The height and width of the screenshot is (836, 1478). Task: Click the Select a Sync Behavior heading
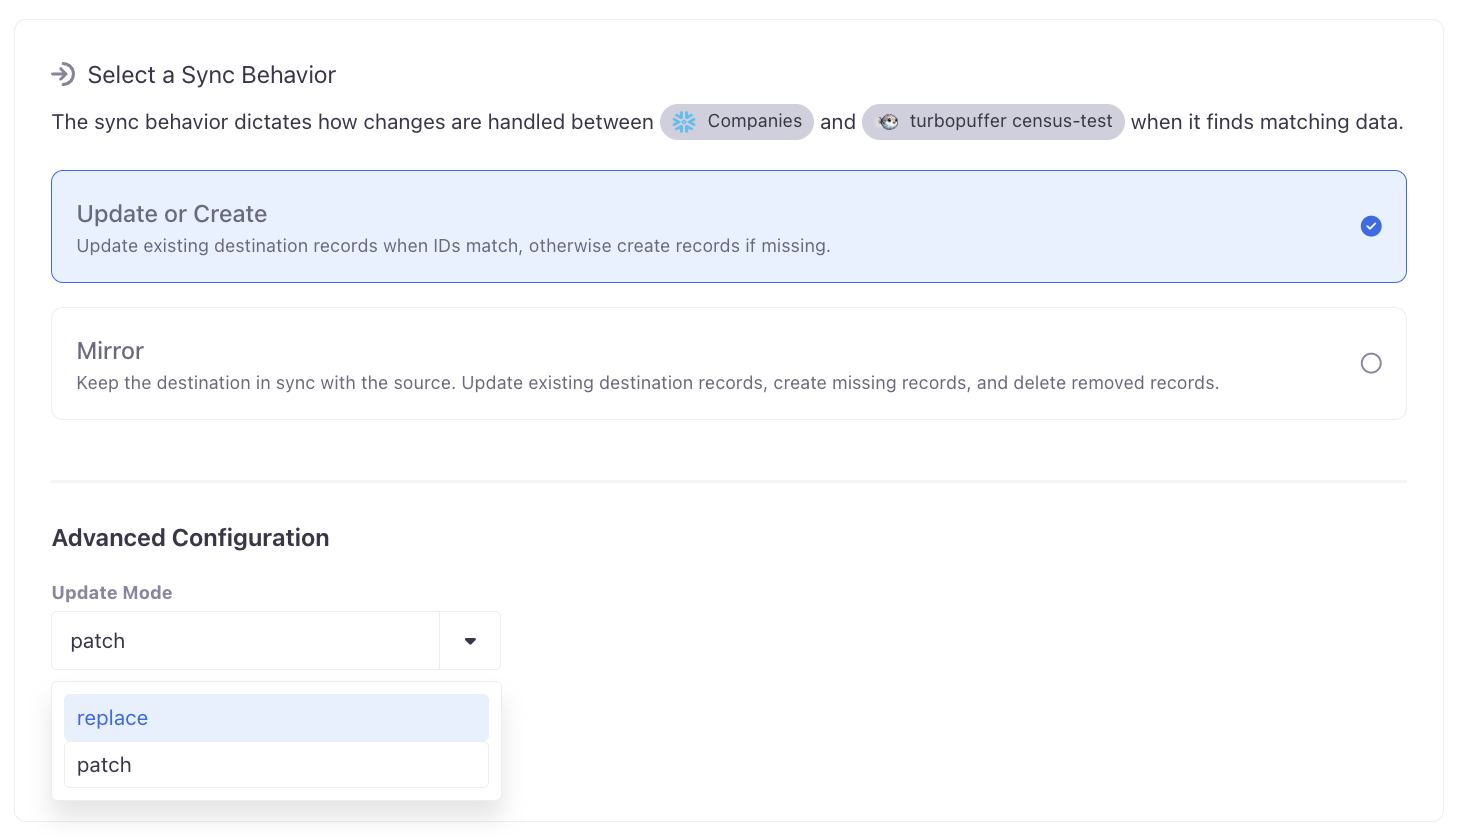pyautogui.click(x=211, y=75)
